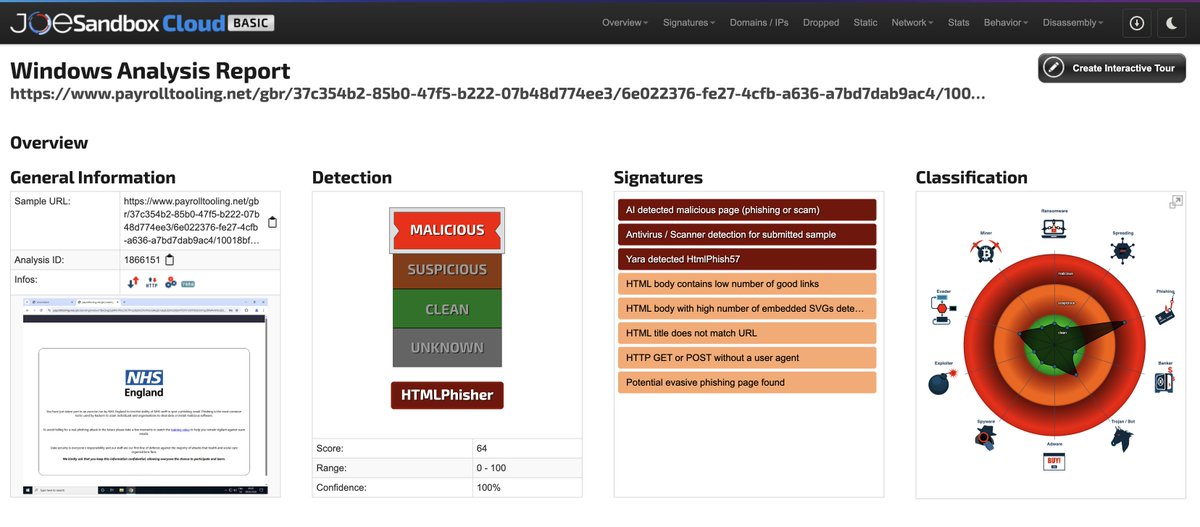Open 'HTTP GET or POST without user agent' signature

click(x=747, y=357)
